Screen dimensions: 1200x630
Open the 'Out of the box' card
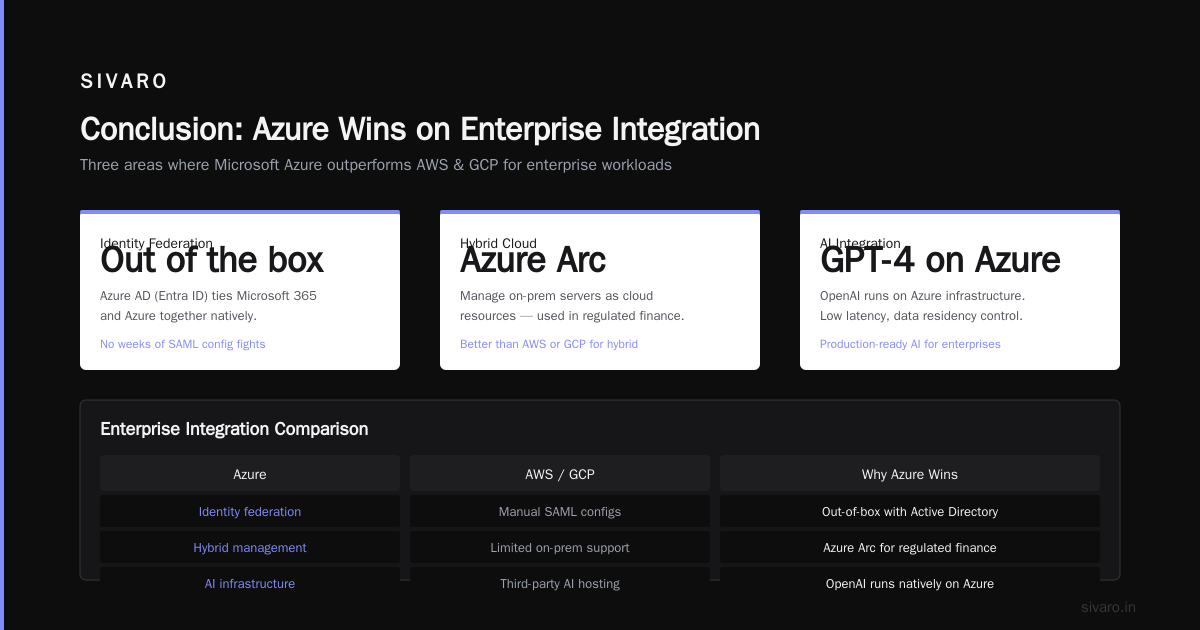tap(240, 290)
